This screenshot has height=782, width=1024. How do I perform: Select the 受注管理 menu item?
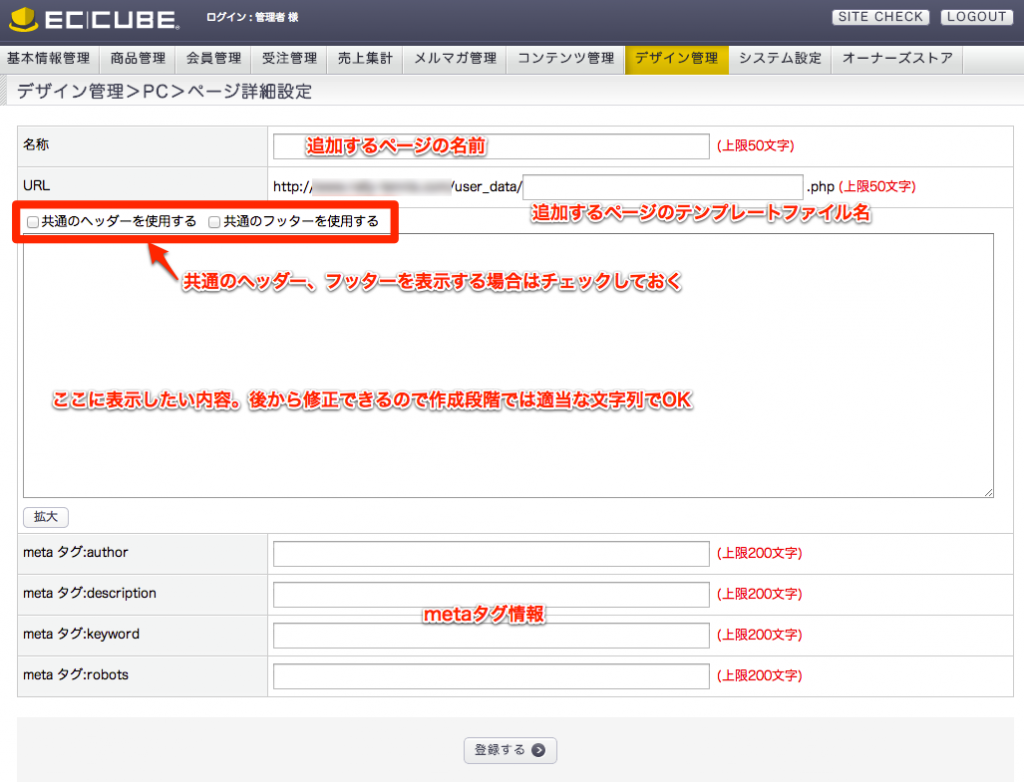(x=289, y=59)
